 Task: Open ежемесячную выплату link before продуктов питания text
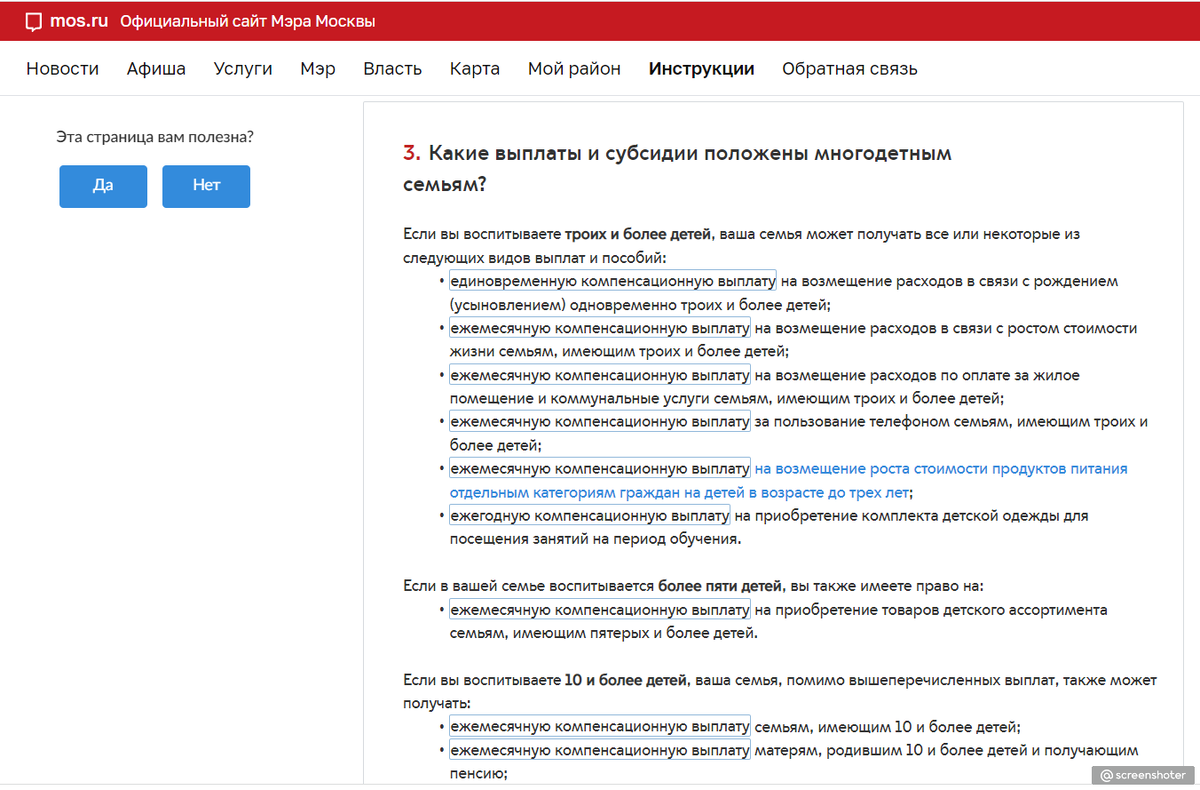[x=599, y=469]
